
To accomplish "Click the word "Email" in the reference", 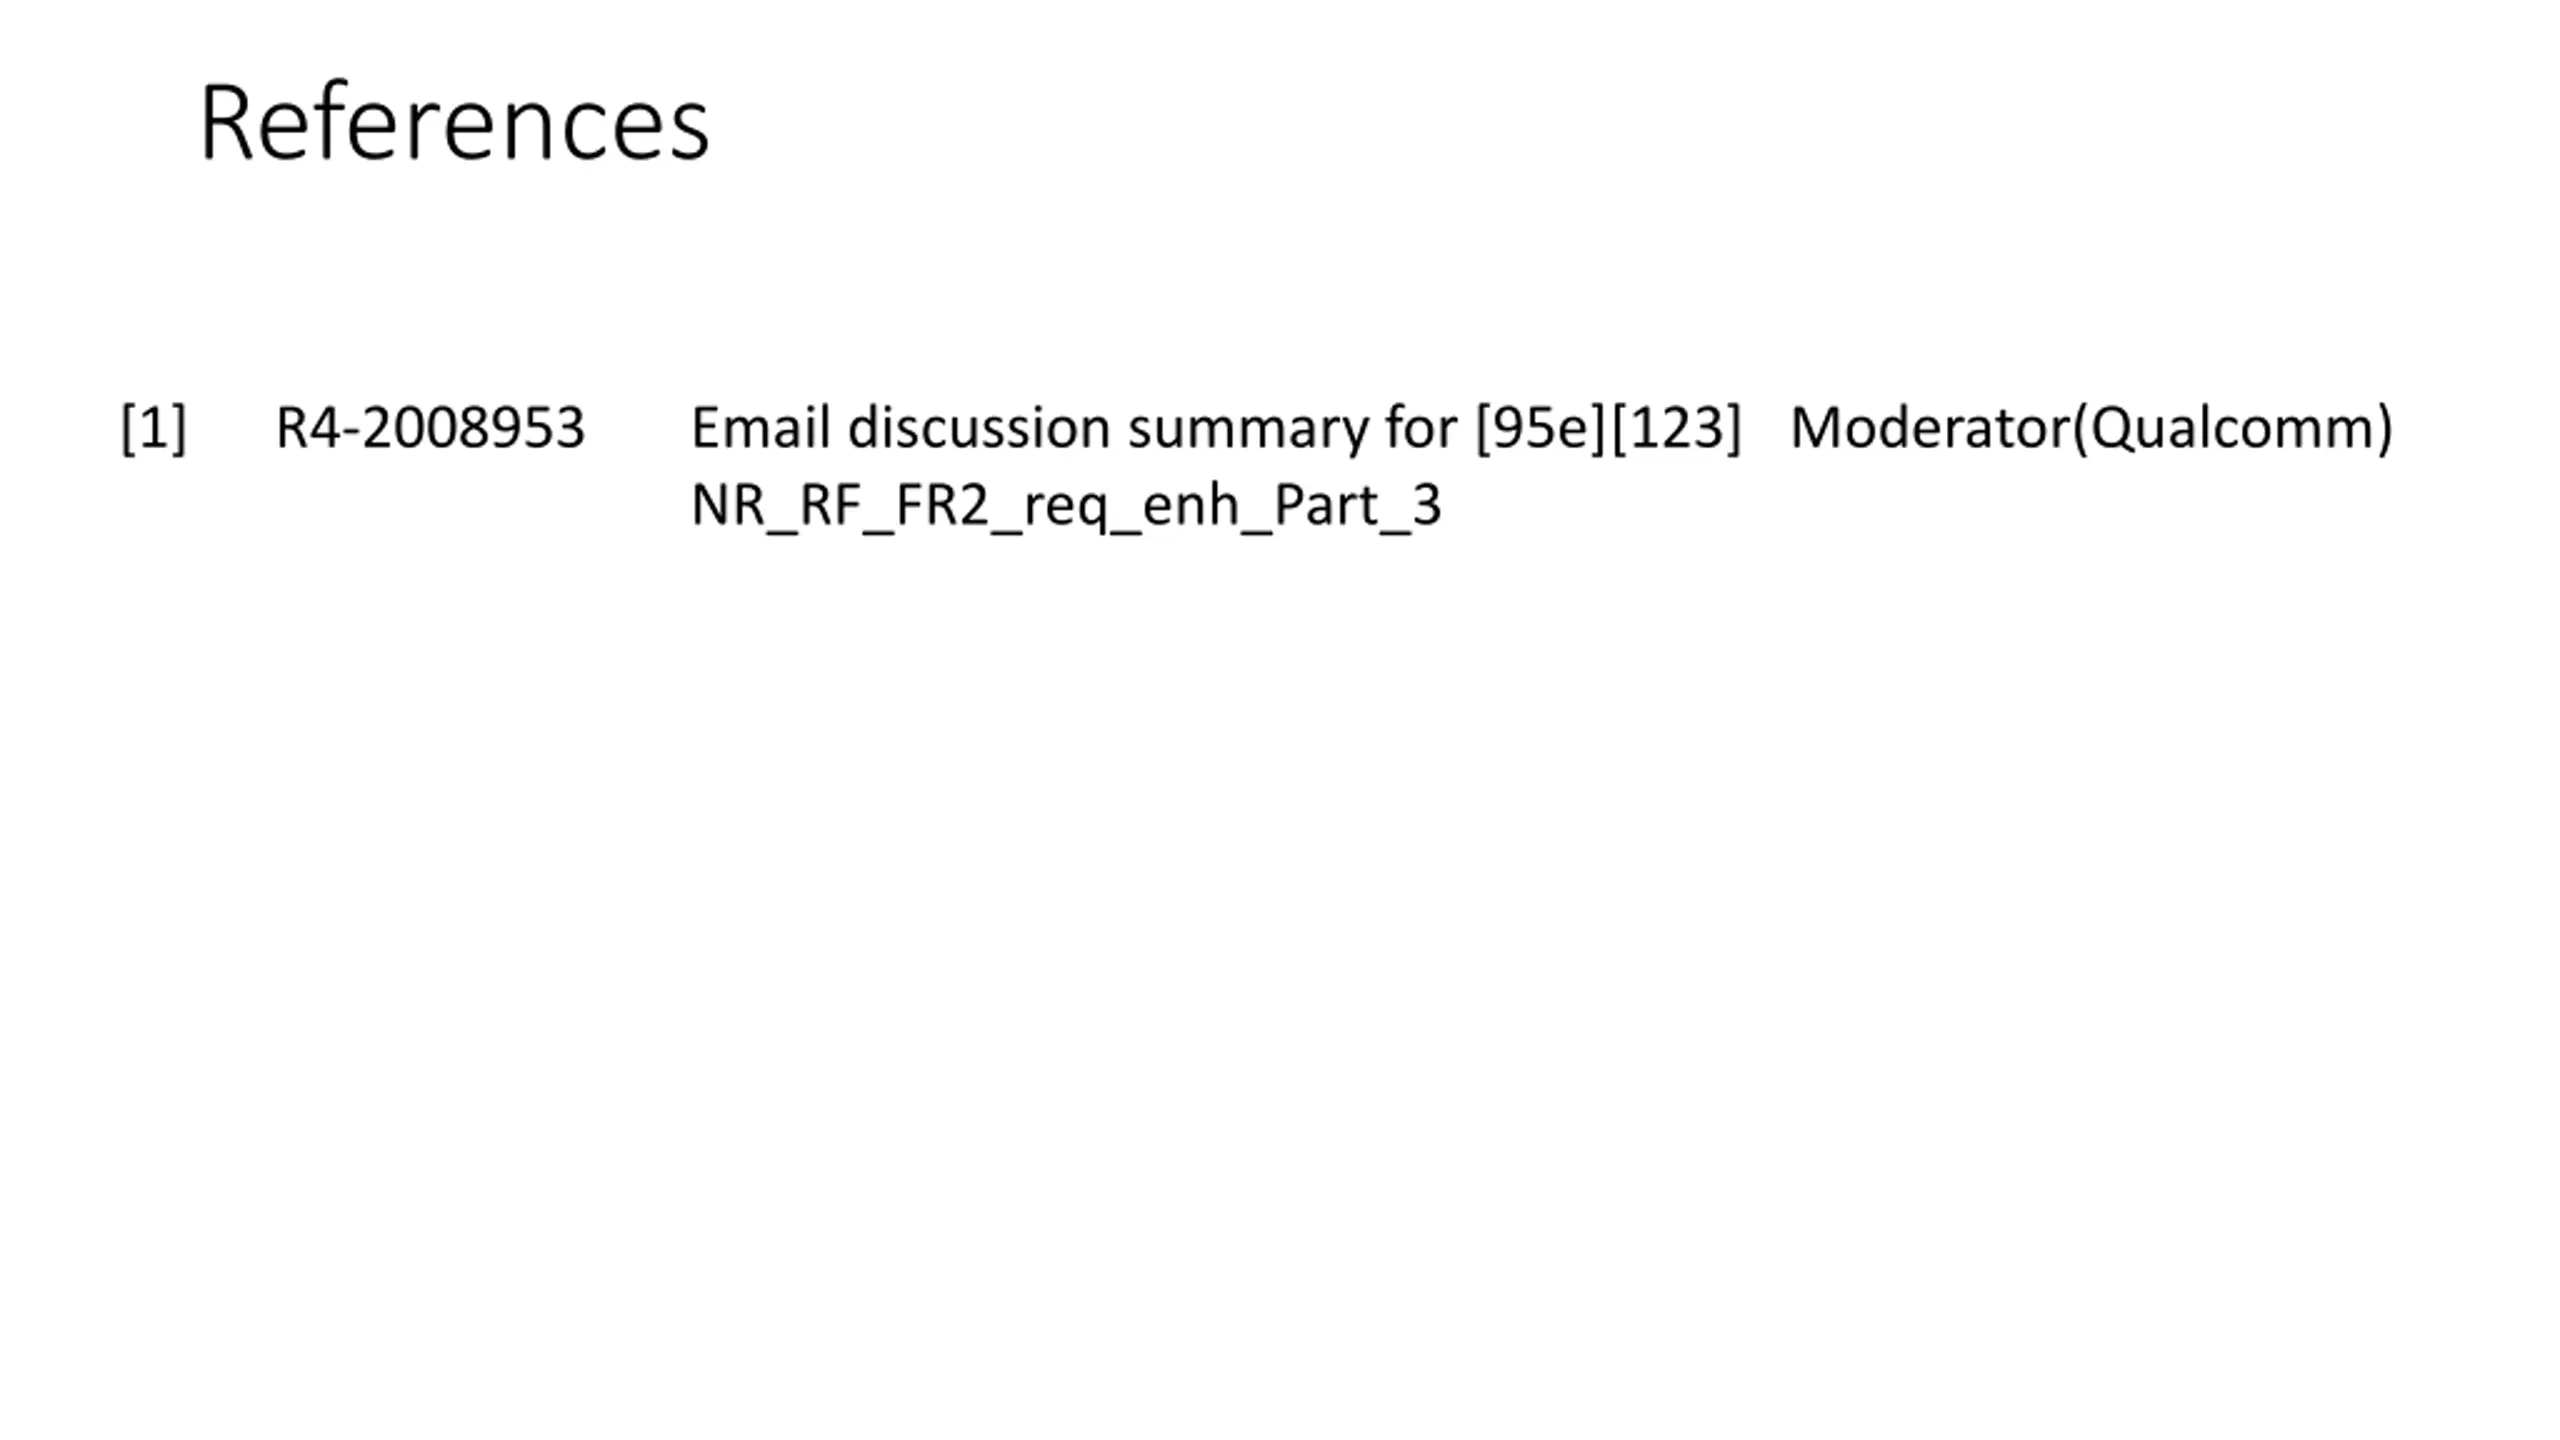I will click(760, 428).
